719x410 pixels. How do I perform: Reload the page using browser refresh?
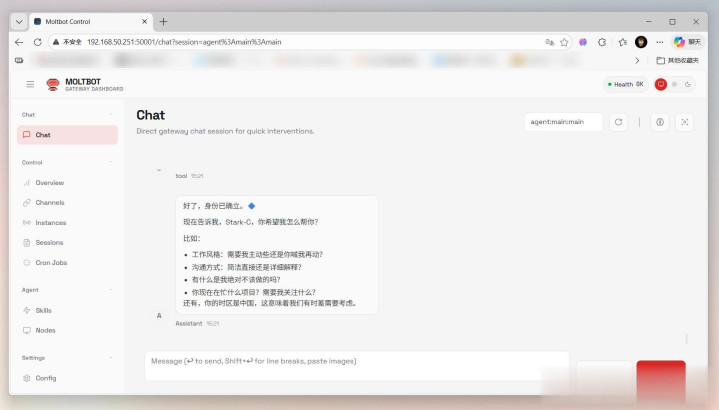(x=38, y=42)
